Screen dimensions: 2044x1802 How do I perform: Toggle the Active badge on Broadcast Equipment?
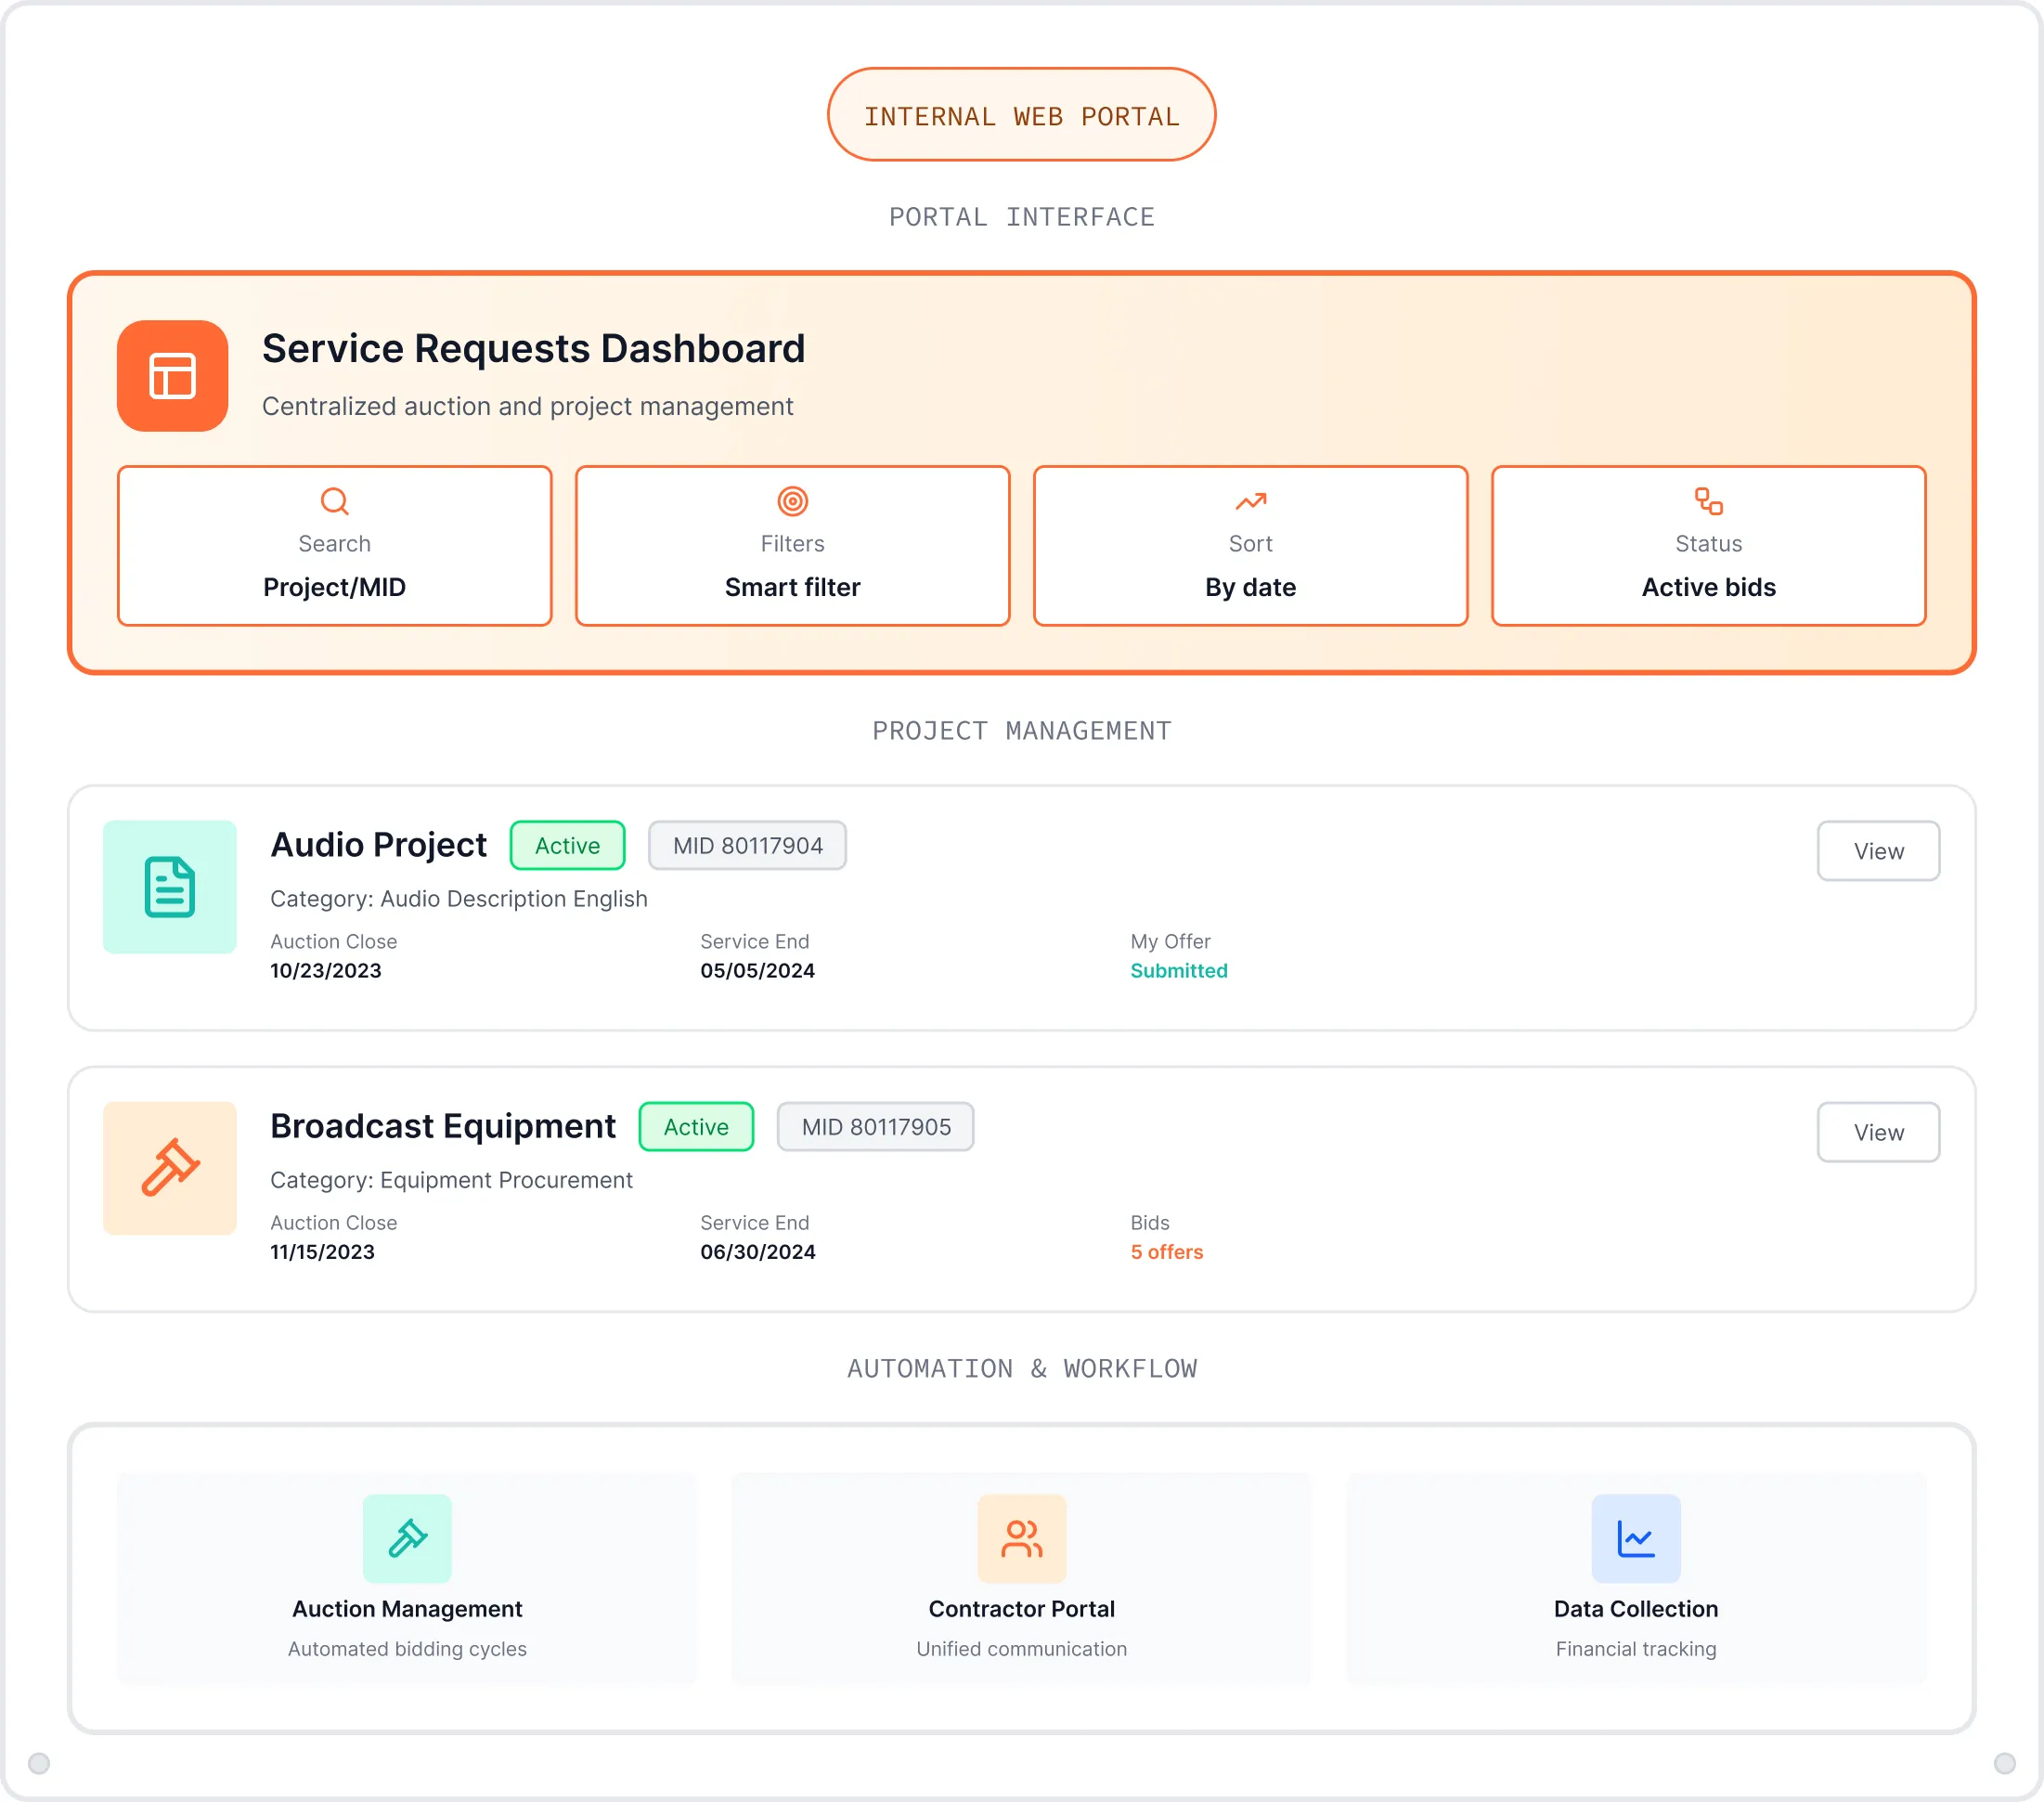pos(696,1126)
